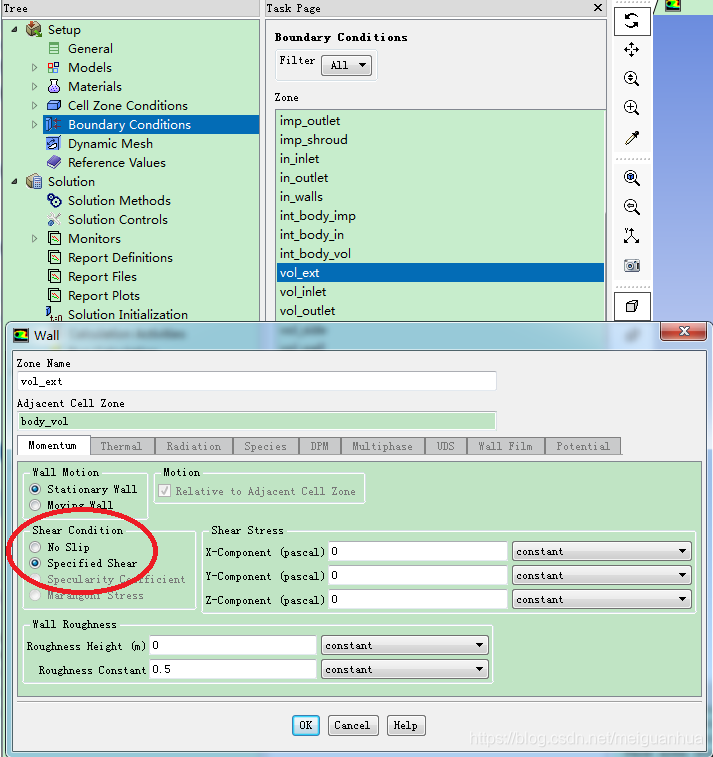Click the Report Files icon

(x=55, y=276)
